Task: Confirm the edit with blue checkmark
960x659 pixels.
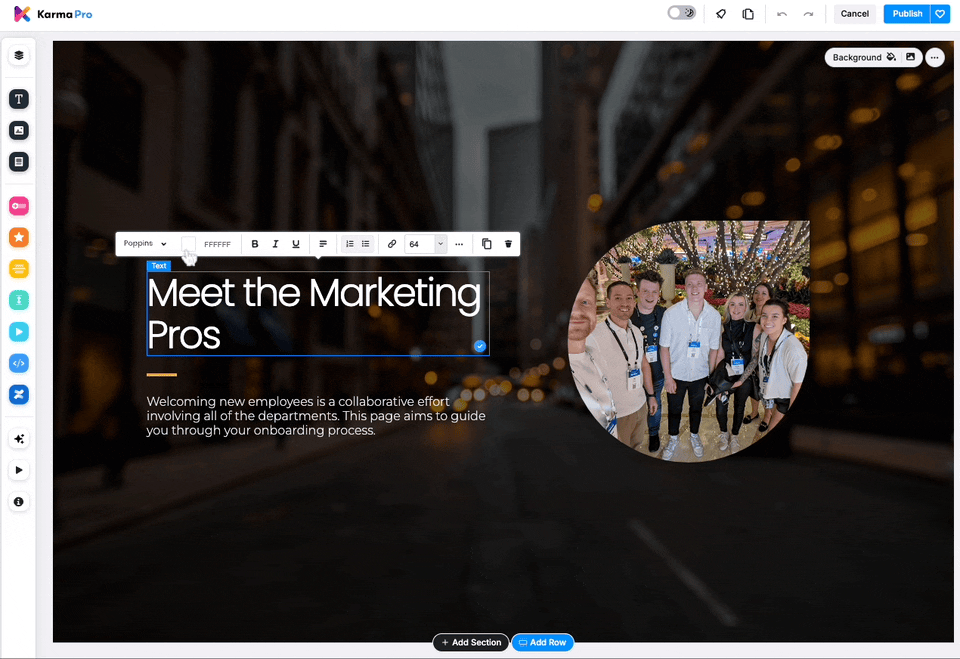Action: [480, 346]
